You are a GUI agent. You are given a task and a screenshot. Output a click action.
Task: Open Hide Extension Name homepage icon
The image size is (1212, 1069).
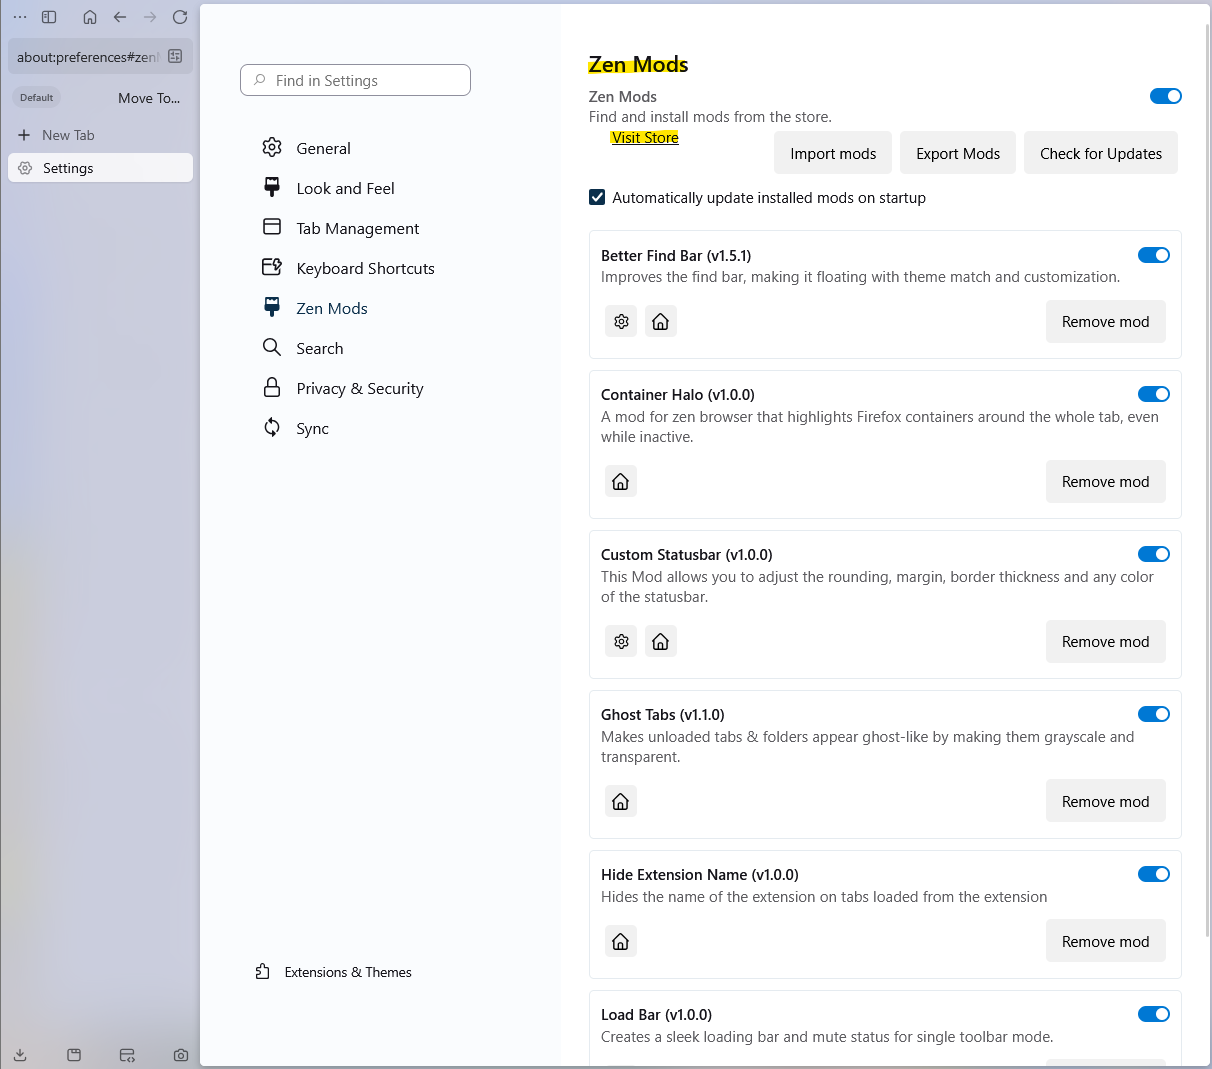coord(621,941)
